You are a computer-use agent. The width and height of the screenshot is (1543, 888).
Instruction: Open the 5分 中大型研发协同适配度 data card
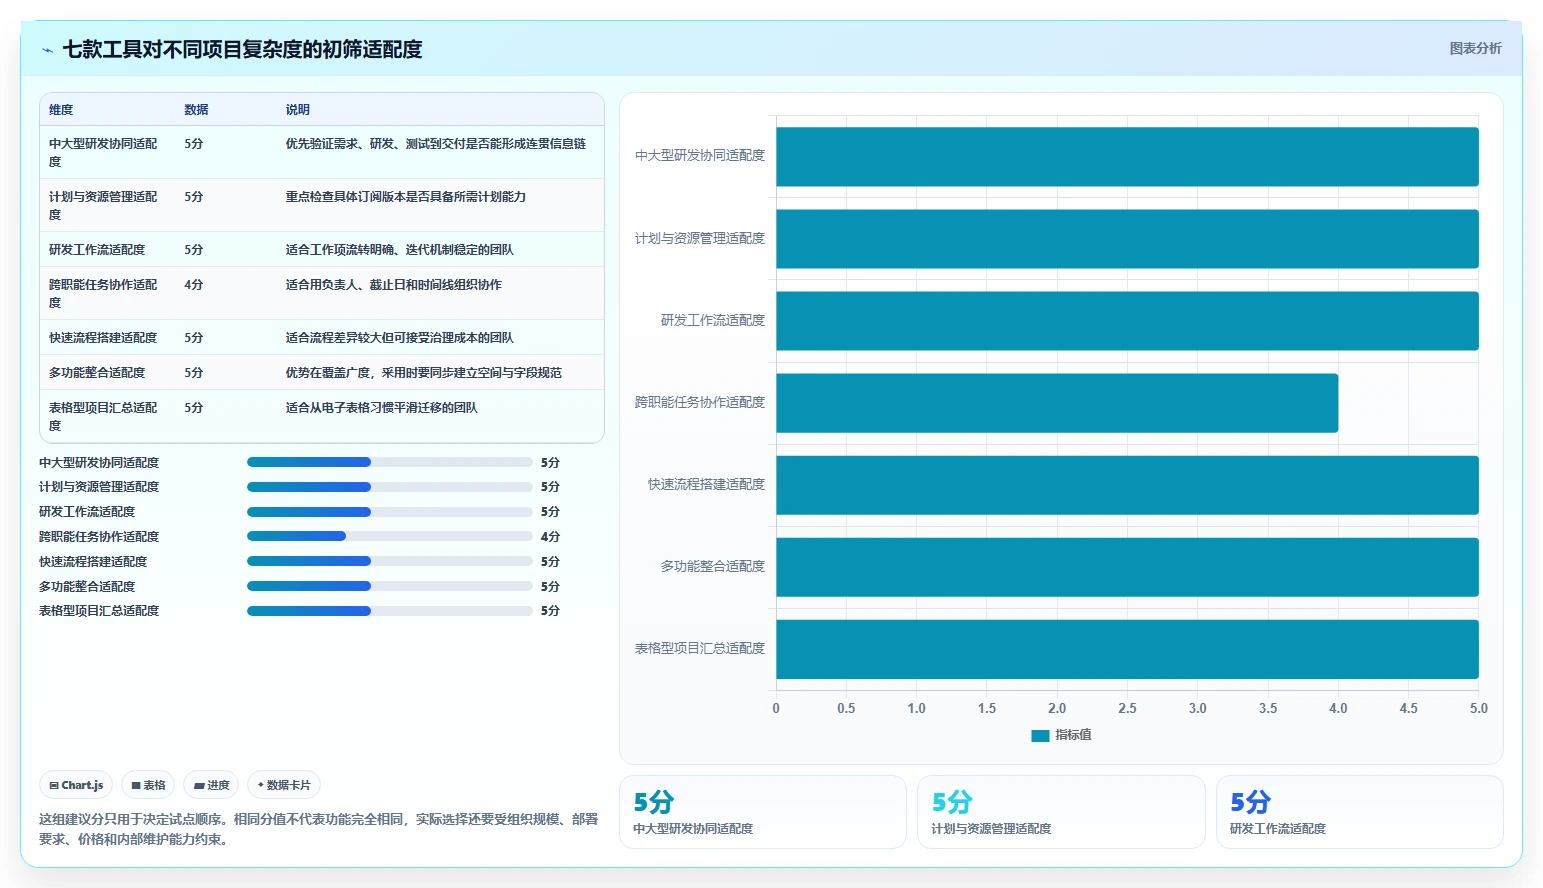coord(763,812)
